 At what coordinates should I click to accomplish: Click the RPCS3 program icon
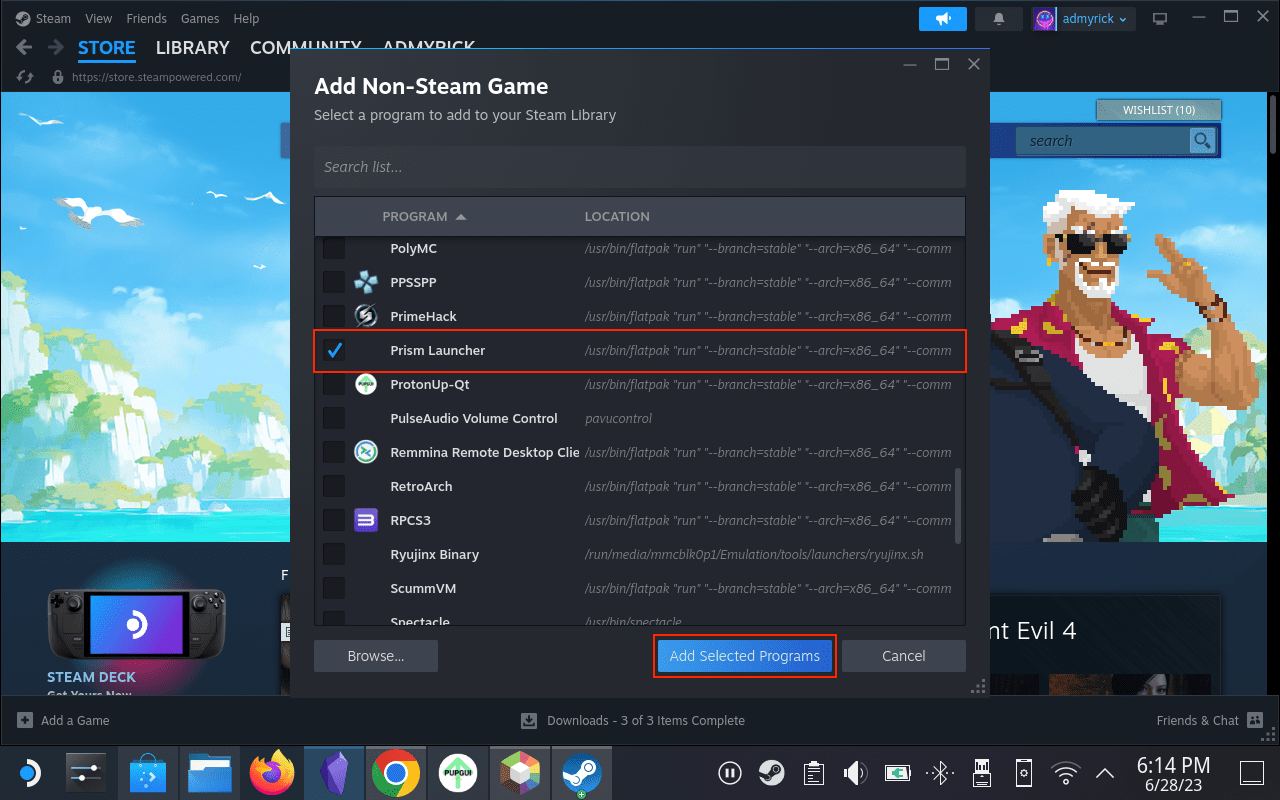(x=365, y=520)
